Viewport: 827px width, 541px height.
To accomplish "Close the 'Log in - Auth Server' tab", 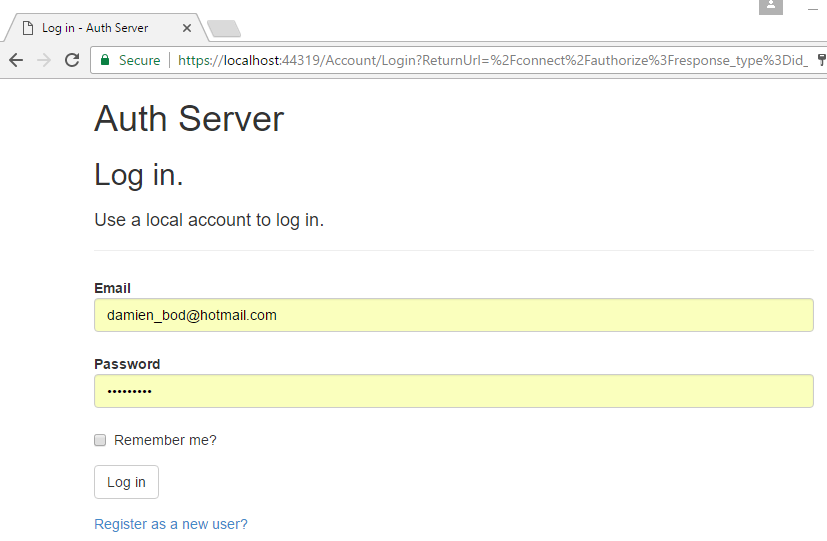I will pos(187,28).
